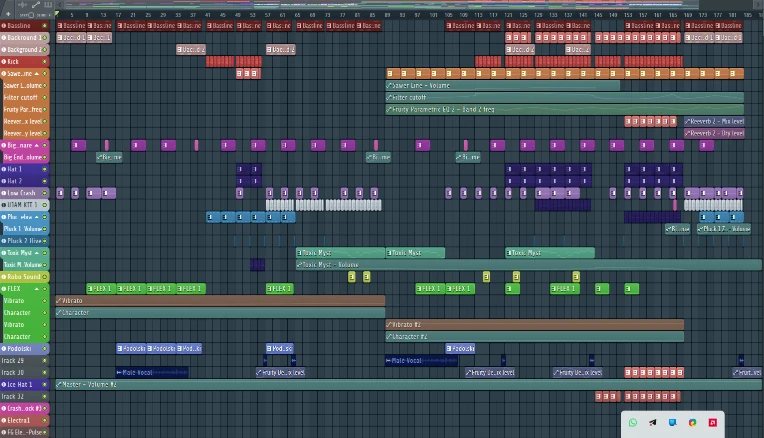Image resolution: width=764 pixels, height=438 pixels.
Task: Mute the Low Crash track
Action: pyautogui.click(x=45, y=193)
